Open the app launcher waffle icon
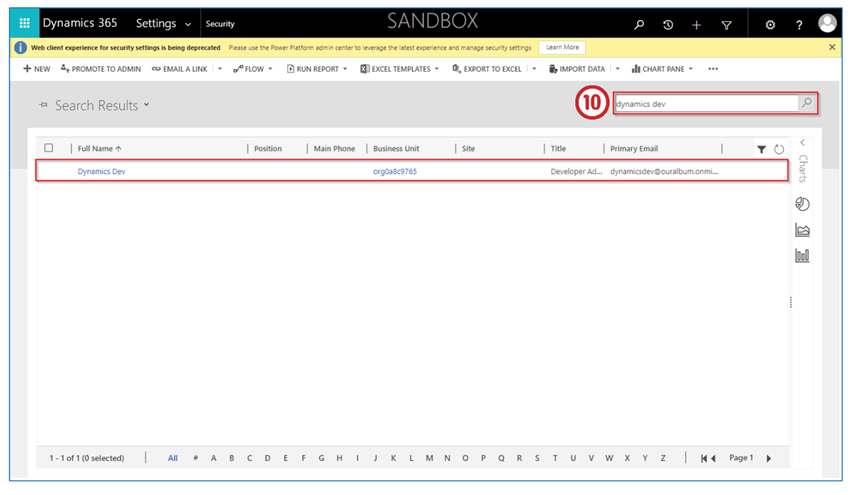The width and height of the screenshot is (856, 495). coord(25,23)
